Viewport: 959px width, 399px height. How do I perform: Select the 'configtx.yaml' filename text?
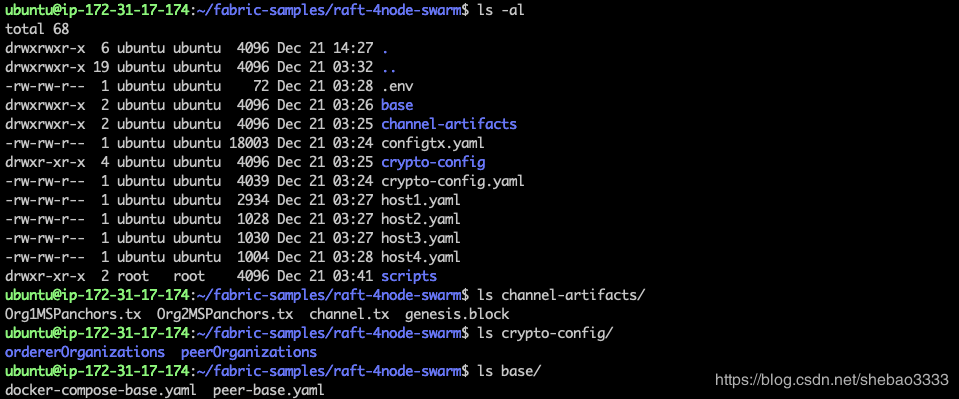point(432,143)
